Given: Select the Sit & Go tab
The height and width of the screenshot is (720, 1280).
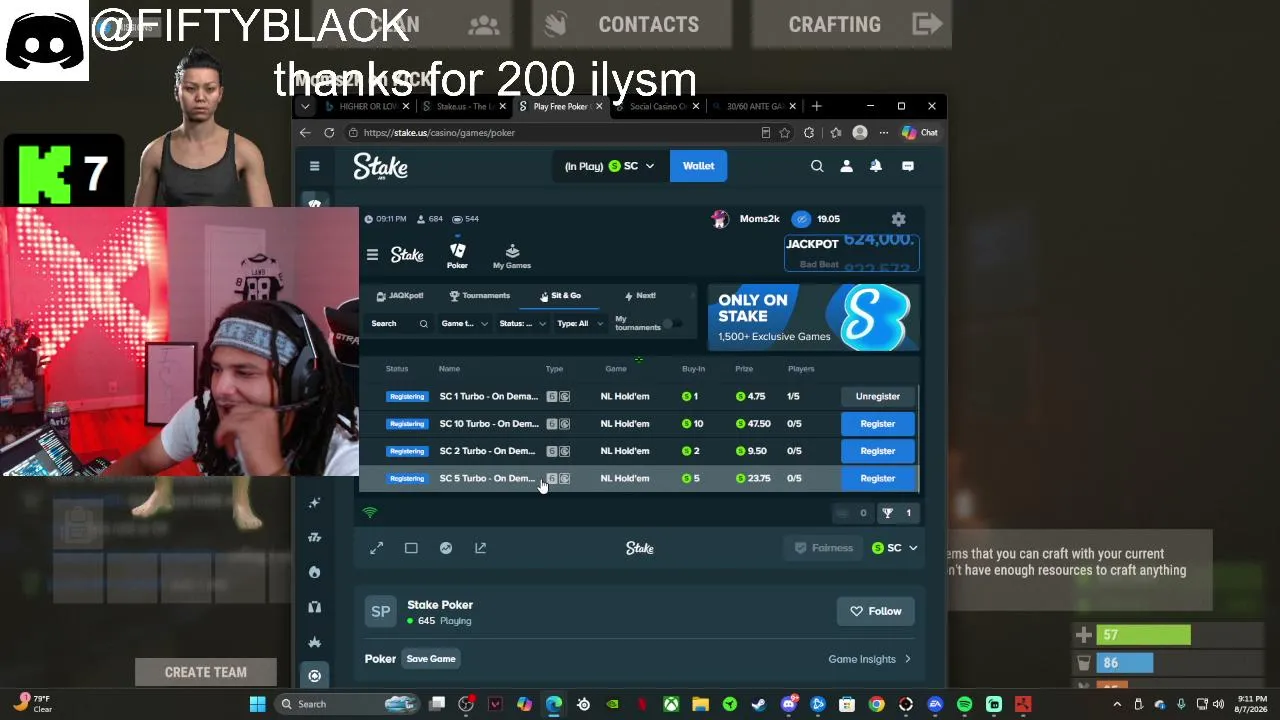Looking at the screenshot, I should (x=561, y=296).
